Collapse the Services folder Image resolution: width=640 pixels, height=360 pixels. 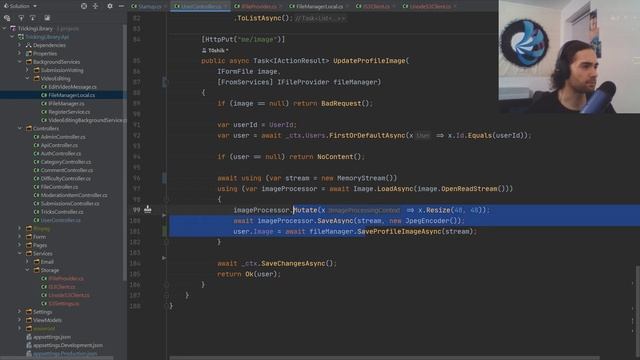tap(19, 253)
